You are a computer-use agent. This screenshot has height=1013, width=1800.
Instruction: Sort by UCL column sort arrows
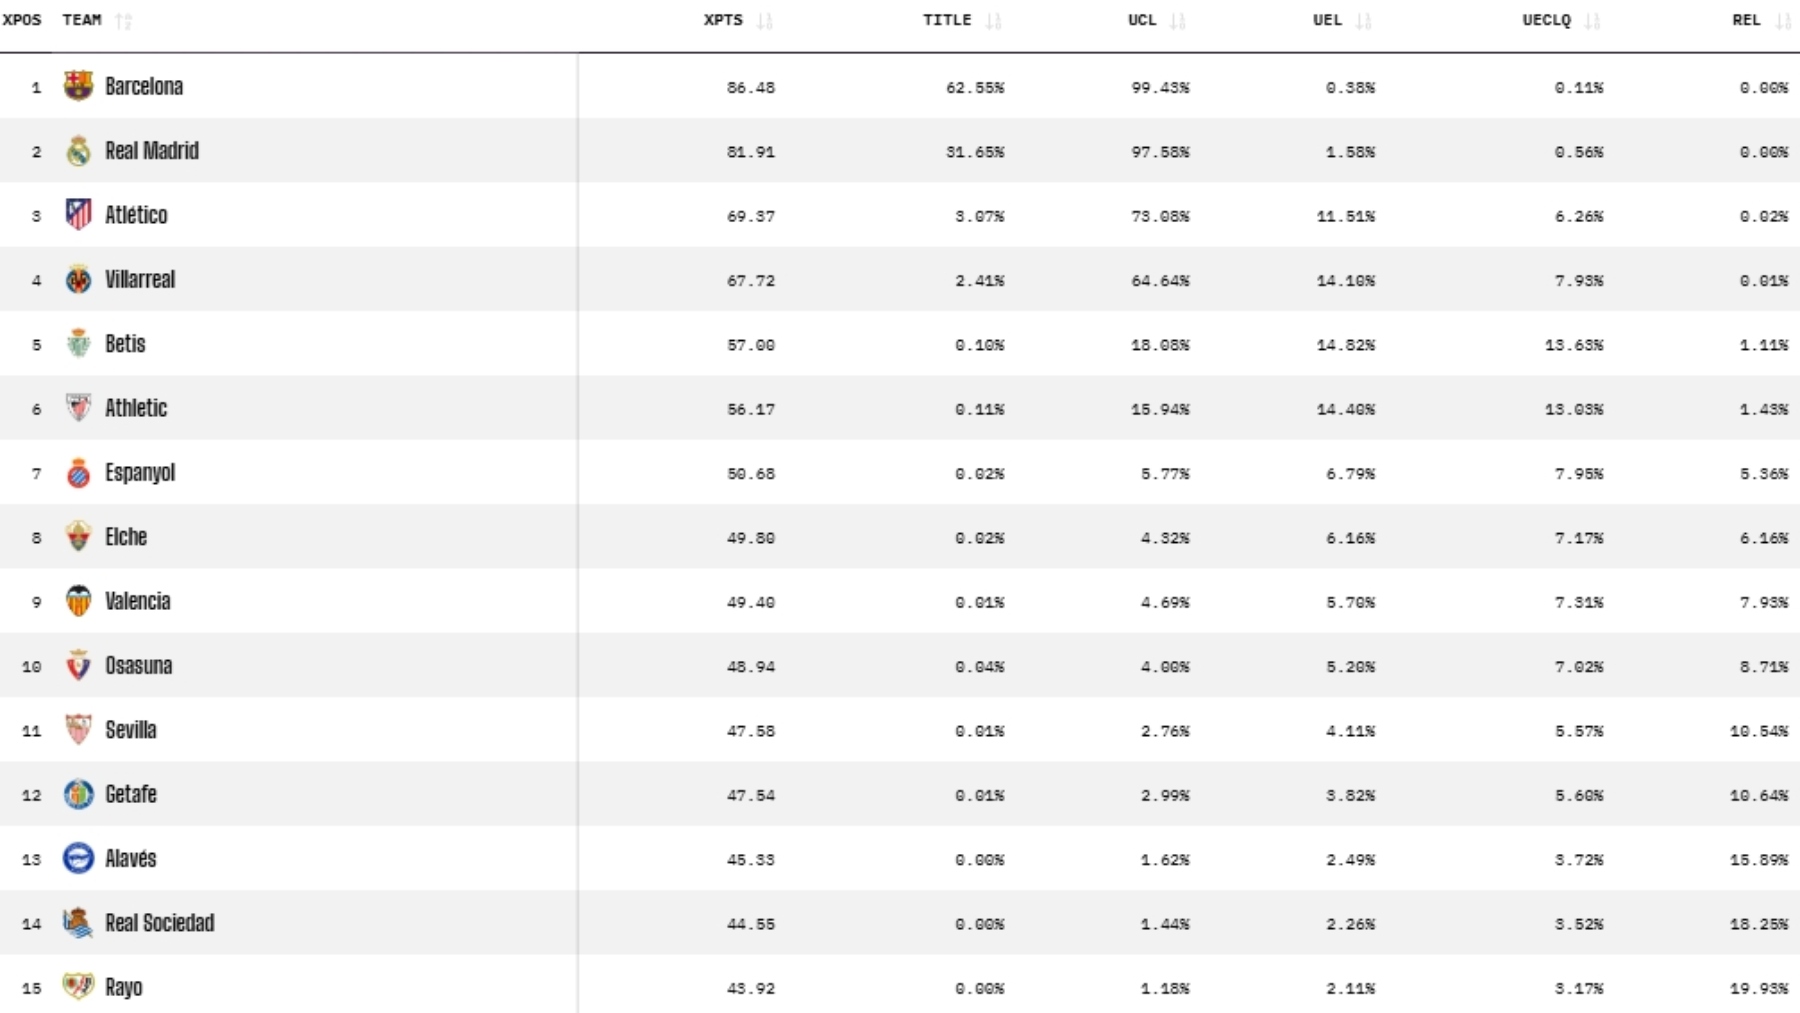tap(1178, 21)
